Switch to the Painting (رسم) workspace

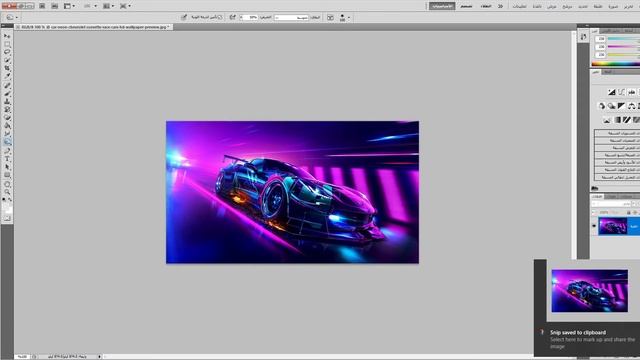486,6
